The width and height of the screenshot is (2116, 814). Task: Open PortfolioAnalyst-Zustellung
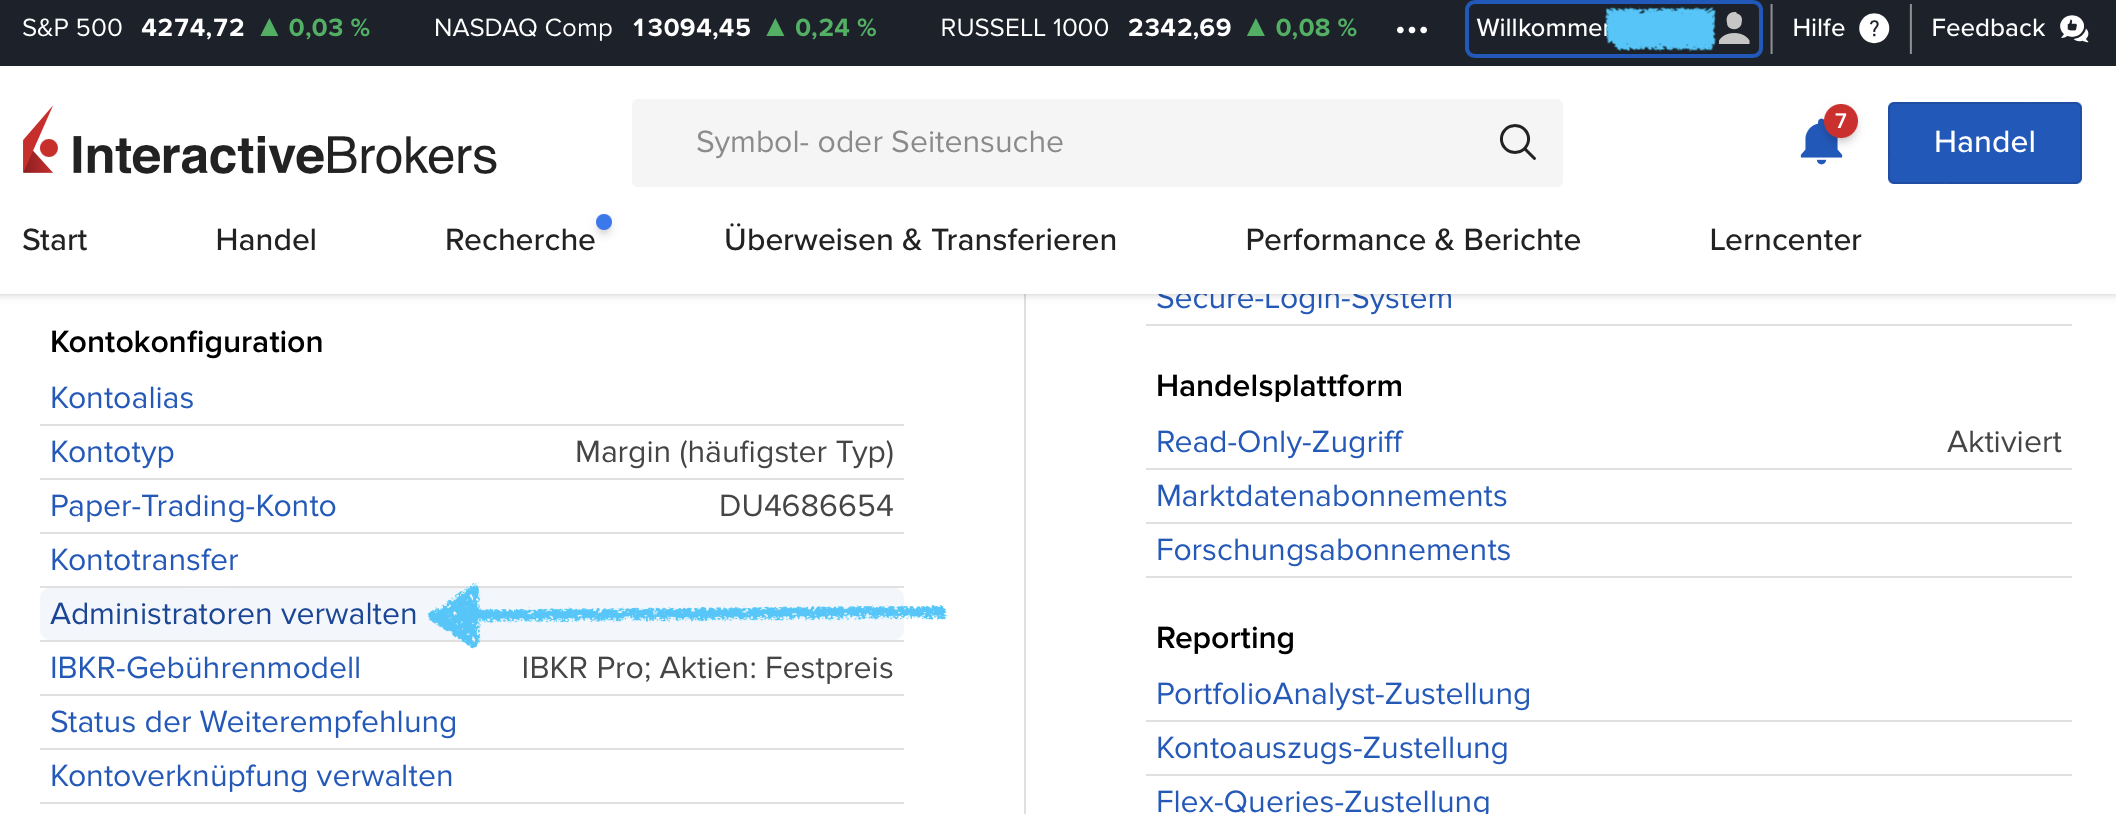click(1343, 694)
